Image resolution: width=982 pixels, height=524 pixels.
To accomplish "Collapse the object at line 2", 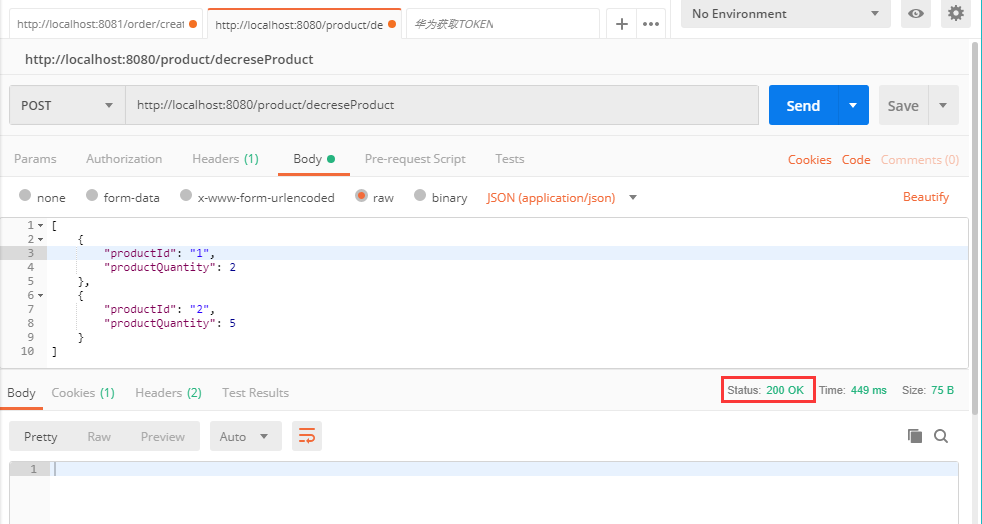I will [x=41, y=239].
